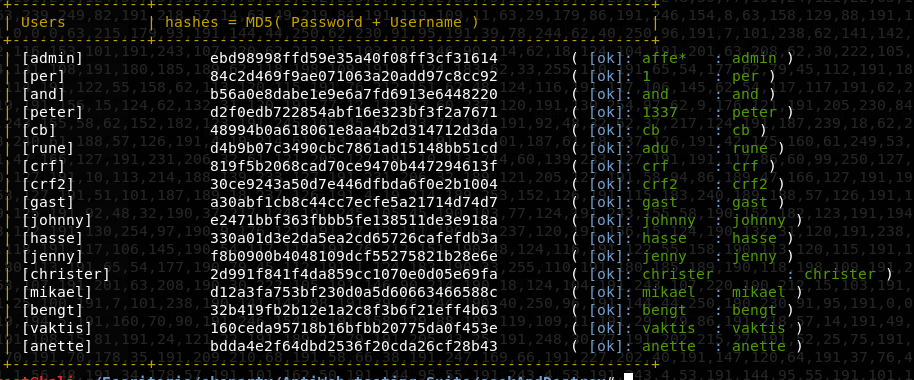
Task: Select the [peter] user entry
Action: (53, 112)
